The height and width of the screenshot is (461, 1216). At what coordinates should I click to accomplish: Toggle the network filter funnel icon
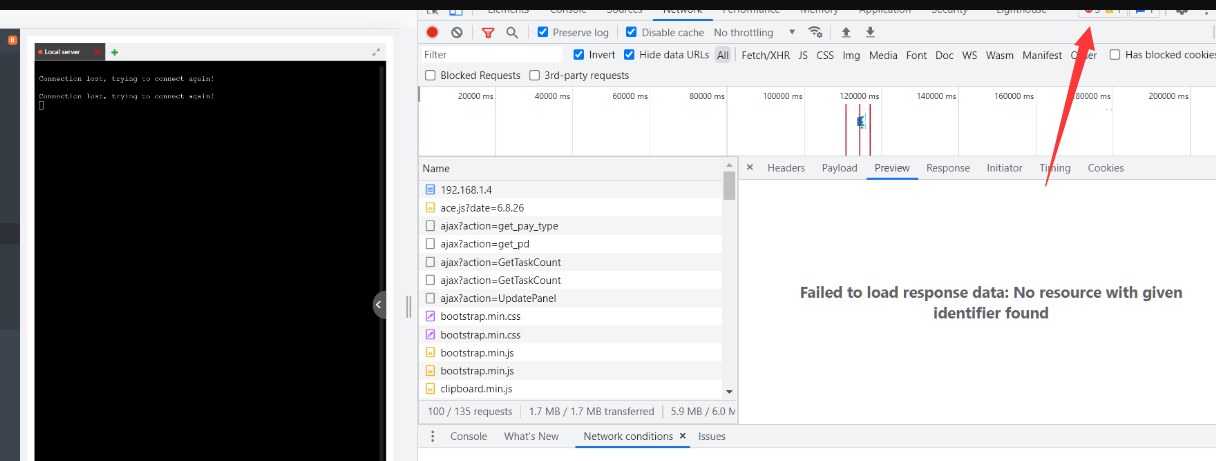tap(488, 32)
